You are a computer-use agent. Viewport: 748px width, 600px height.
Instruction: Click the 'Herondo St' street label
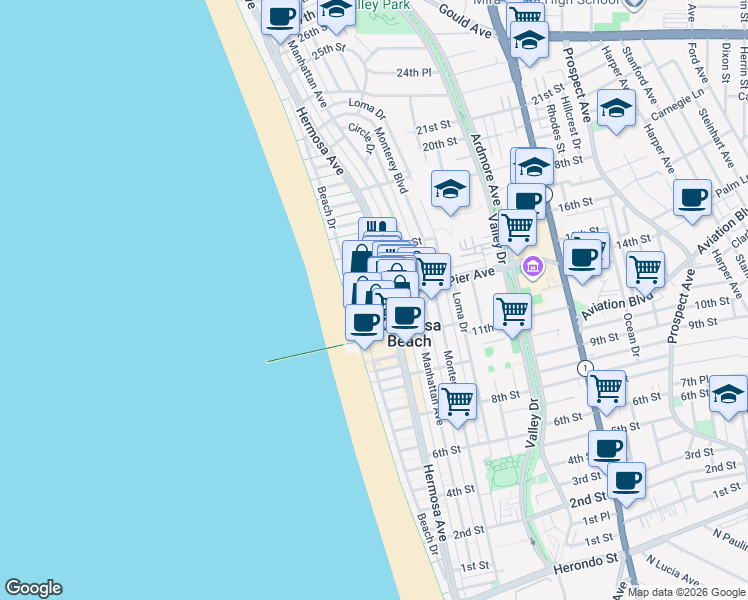tap(586, 564)
